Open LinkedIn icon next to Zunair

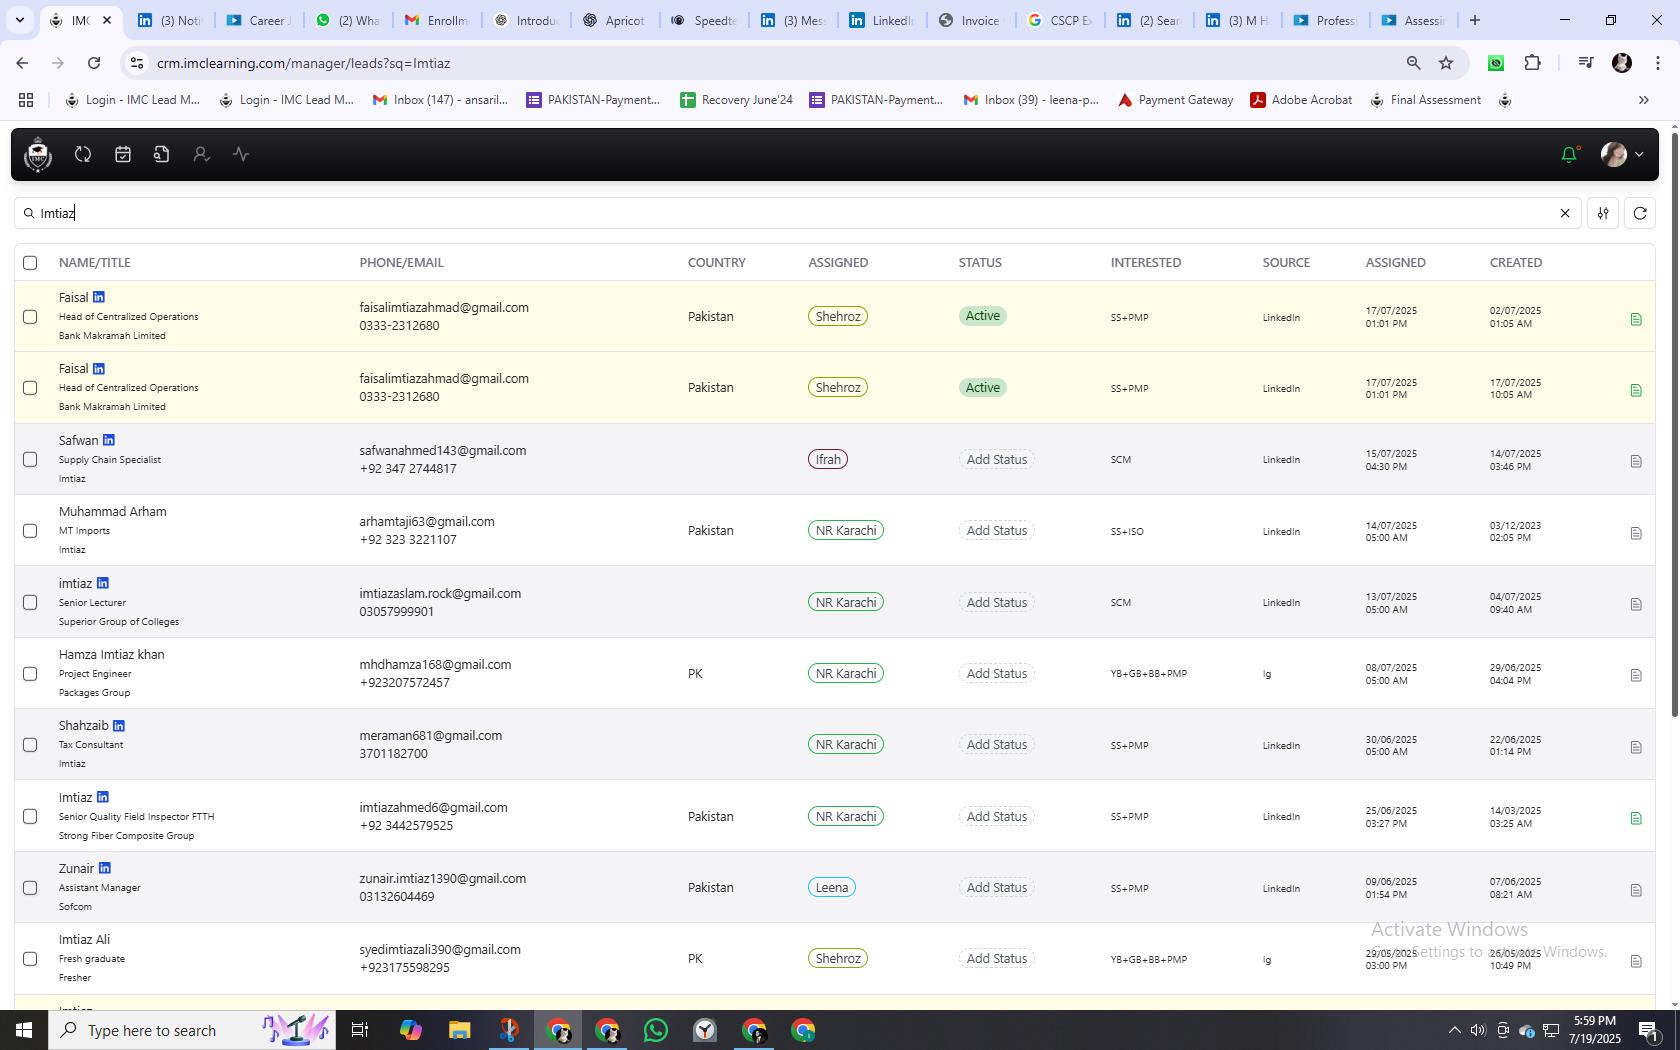coord(105,868)
